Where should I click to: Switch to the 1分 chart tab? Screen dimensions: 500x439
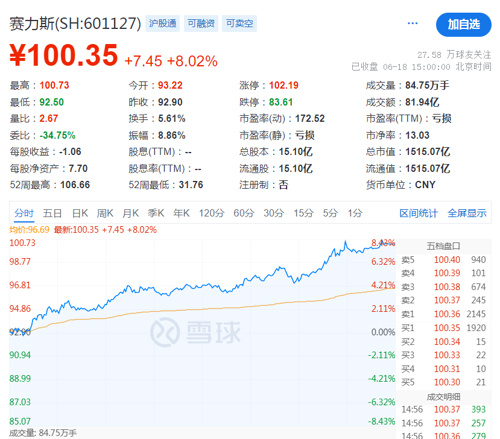click(x=355, y=213)
